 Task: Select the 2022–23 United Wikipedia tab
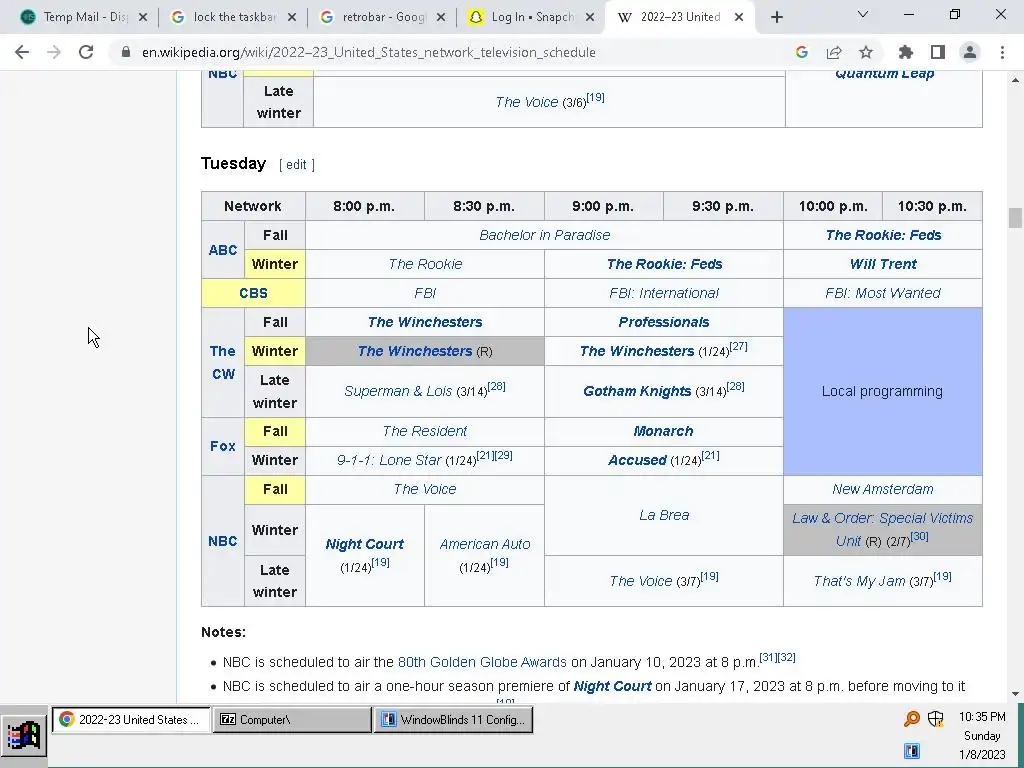(679, 17)
